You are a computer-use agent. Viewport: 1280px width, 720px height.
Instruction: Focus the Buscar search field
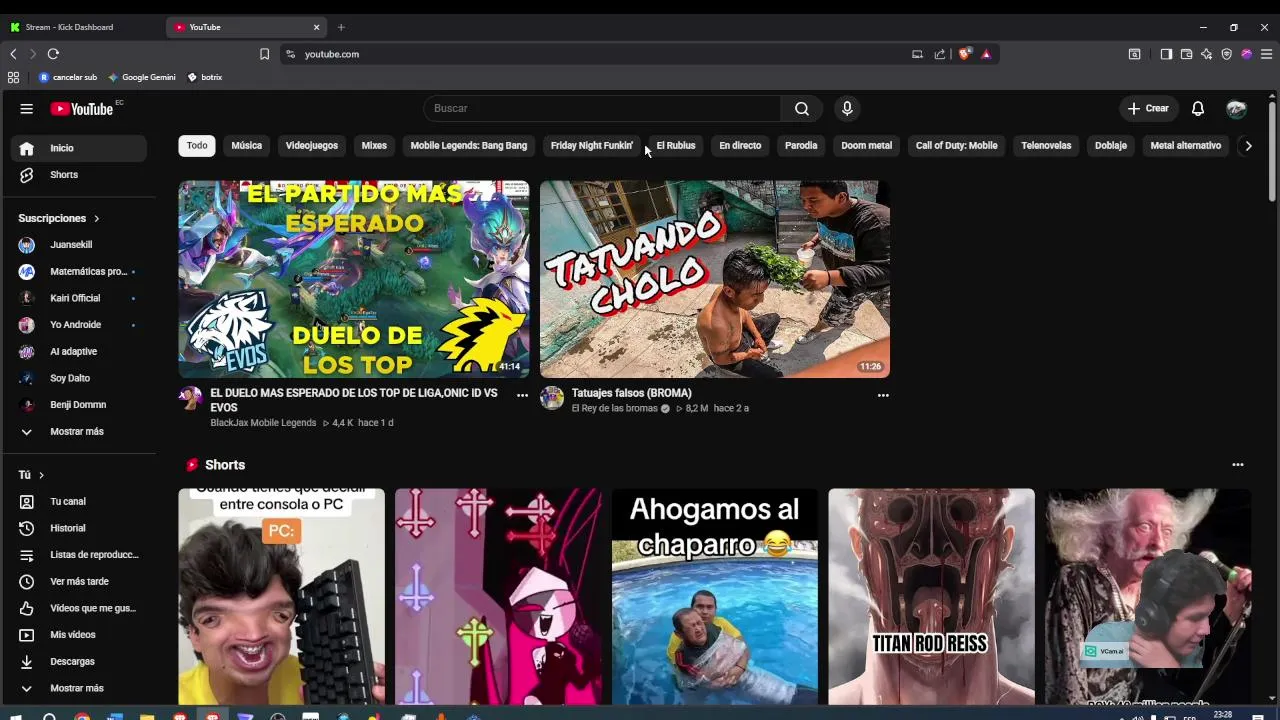tap(603, 108)
